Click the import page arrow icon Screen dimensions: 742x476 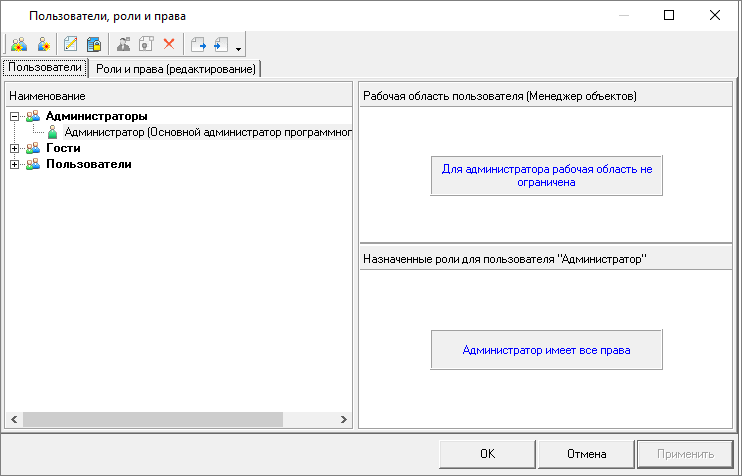[221, 44]
